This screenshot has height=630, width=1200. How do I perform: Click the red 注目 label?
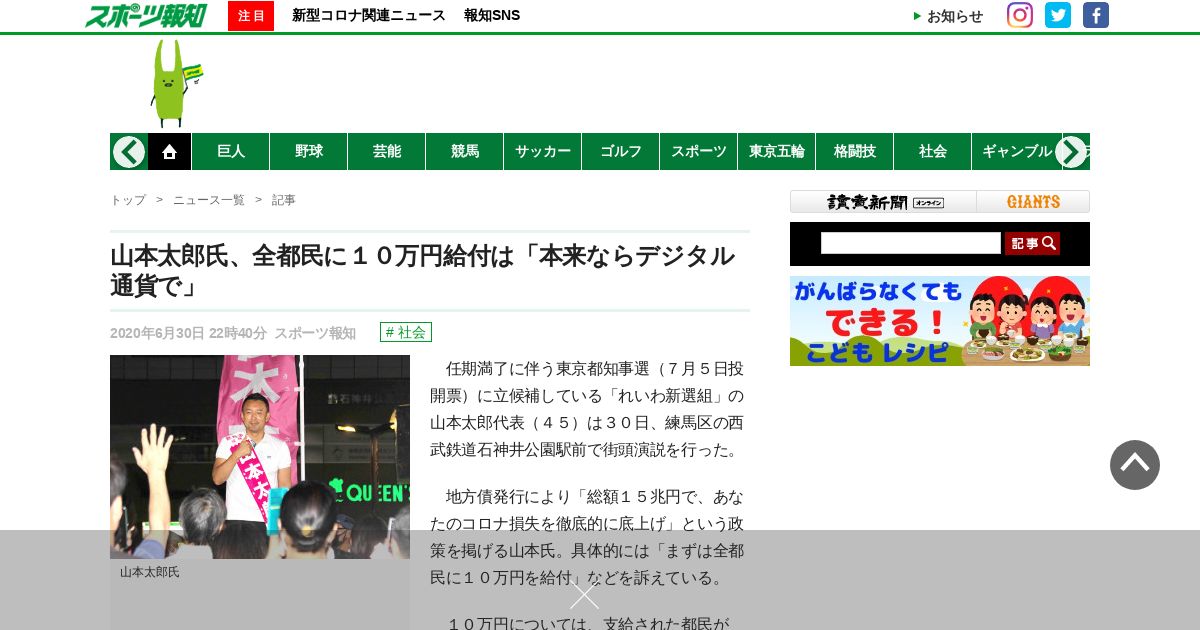[x=251, y=16]
